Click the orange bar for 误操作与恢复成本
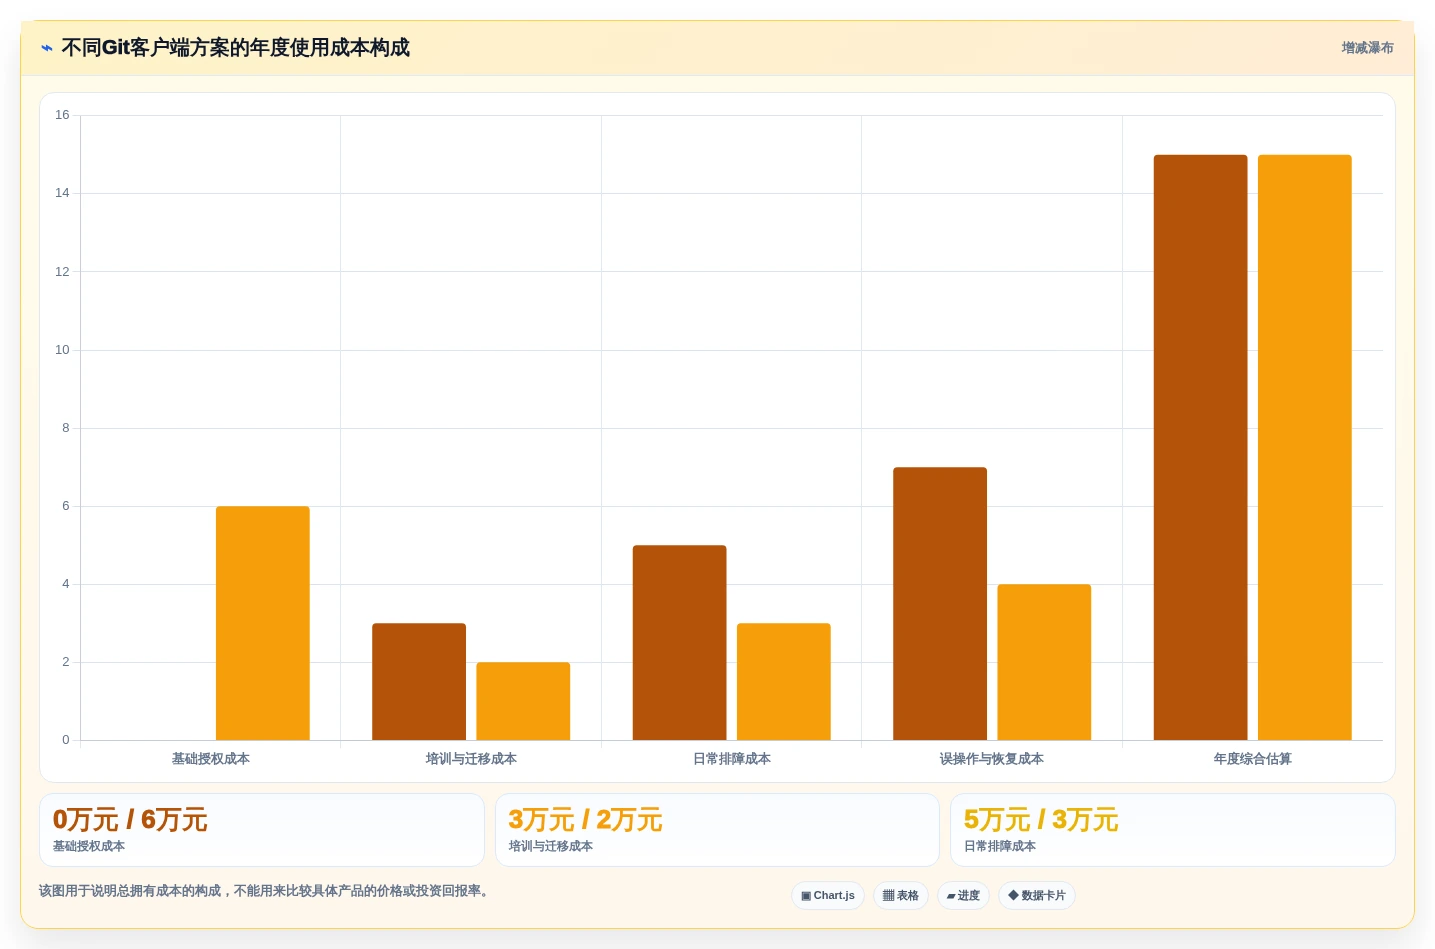Image resolution: width=1435 pixels, height=949 pixels. [1044, 662]
